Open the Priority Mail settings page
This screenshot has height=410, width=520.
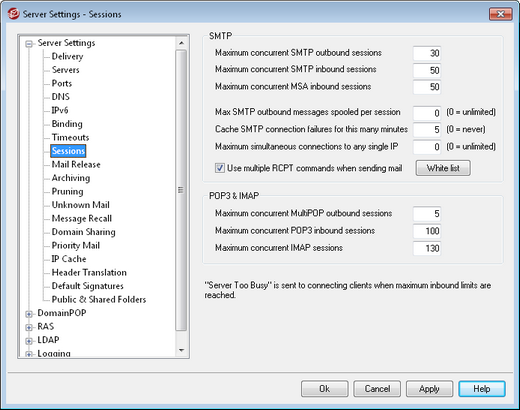[x=76, y=245]
